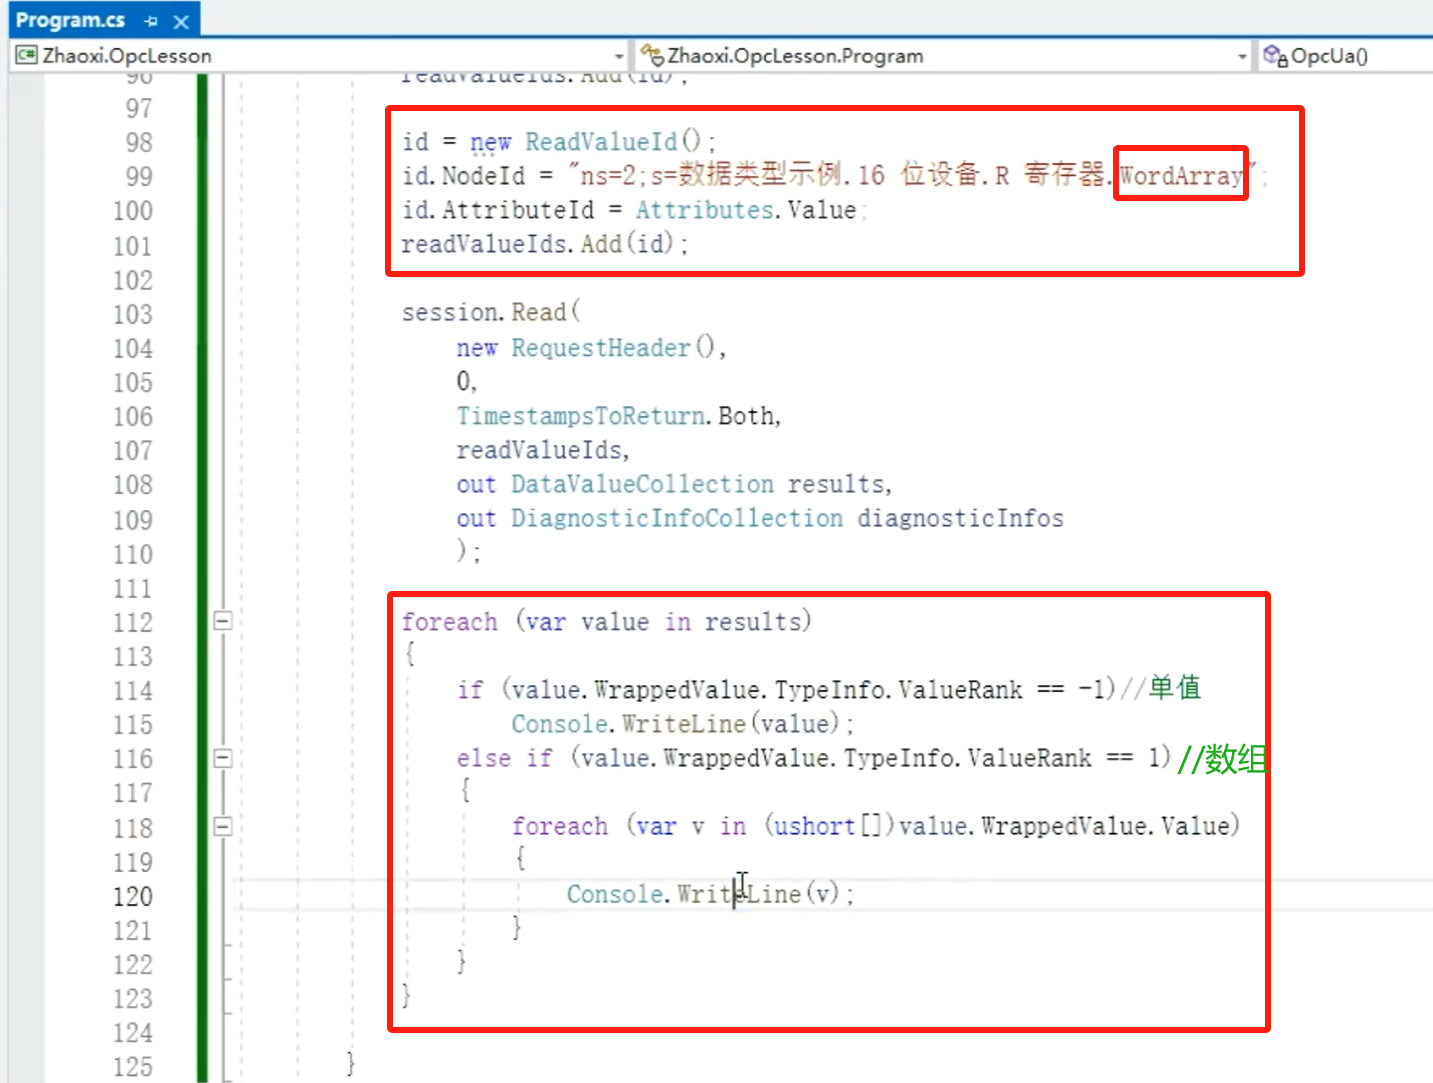Click DiagnosticInfoCollection on line 109

[677, 518]
